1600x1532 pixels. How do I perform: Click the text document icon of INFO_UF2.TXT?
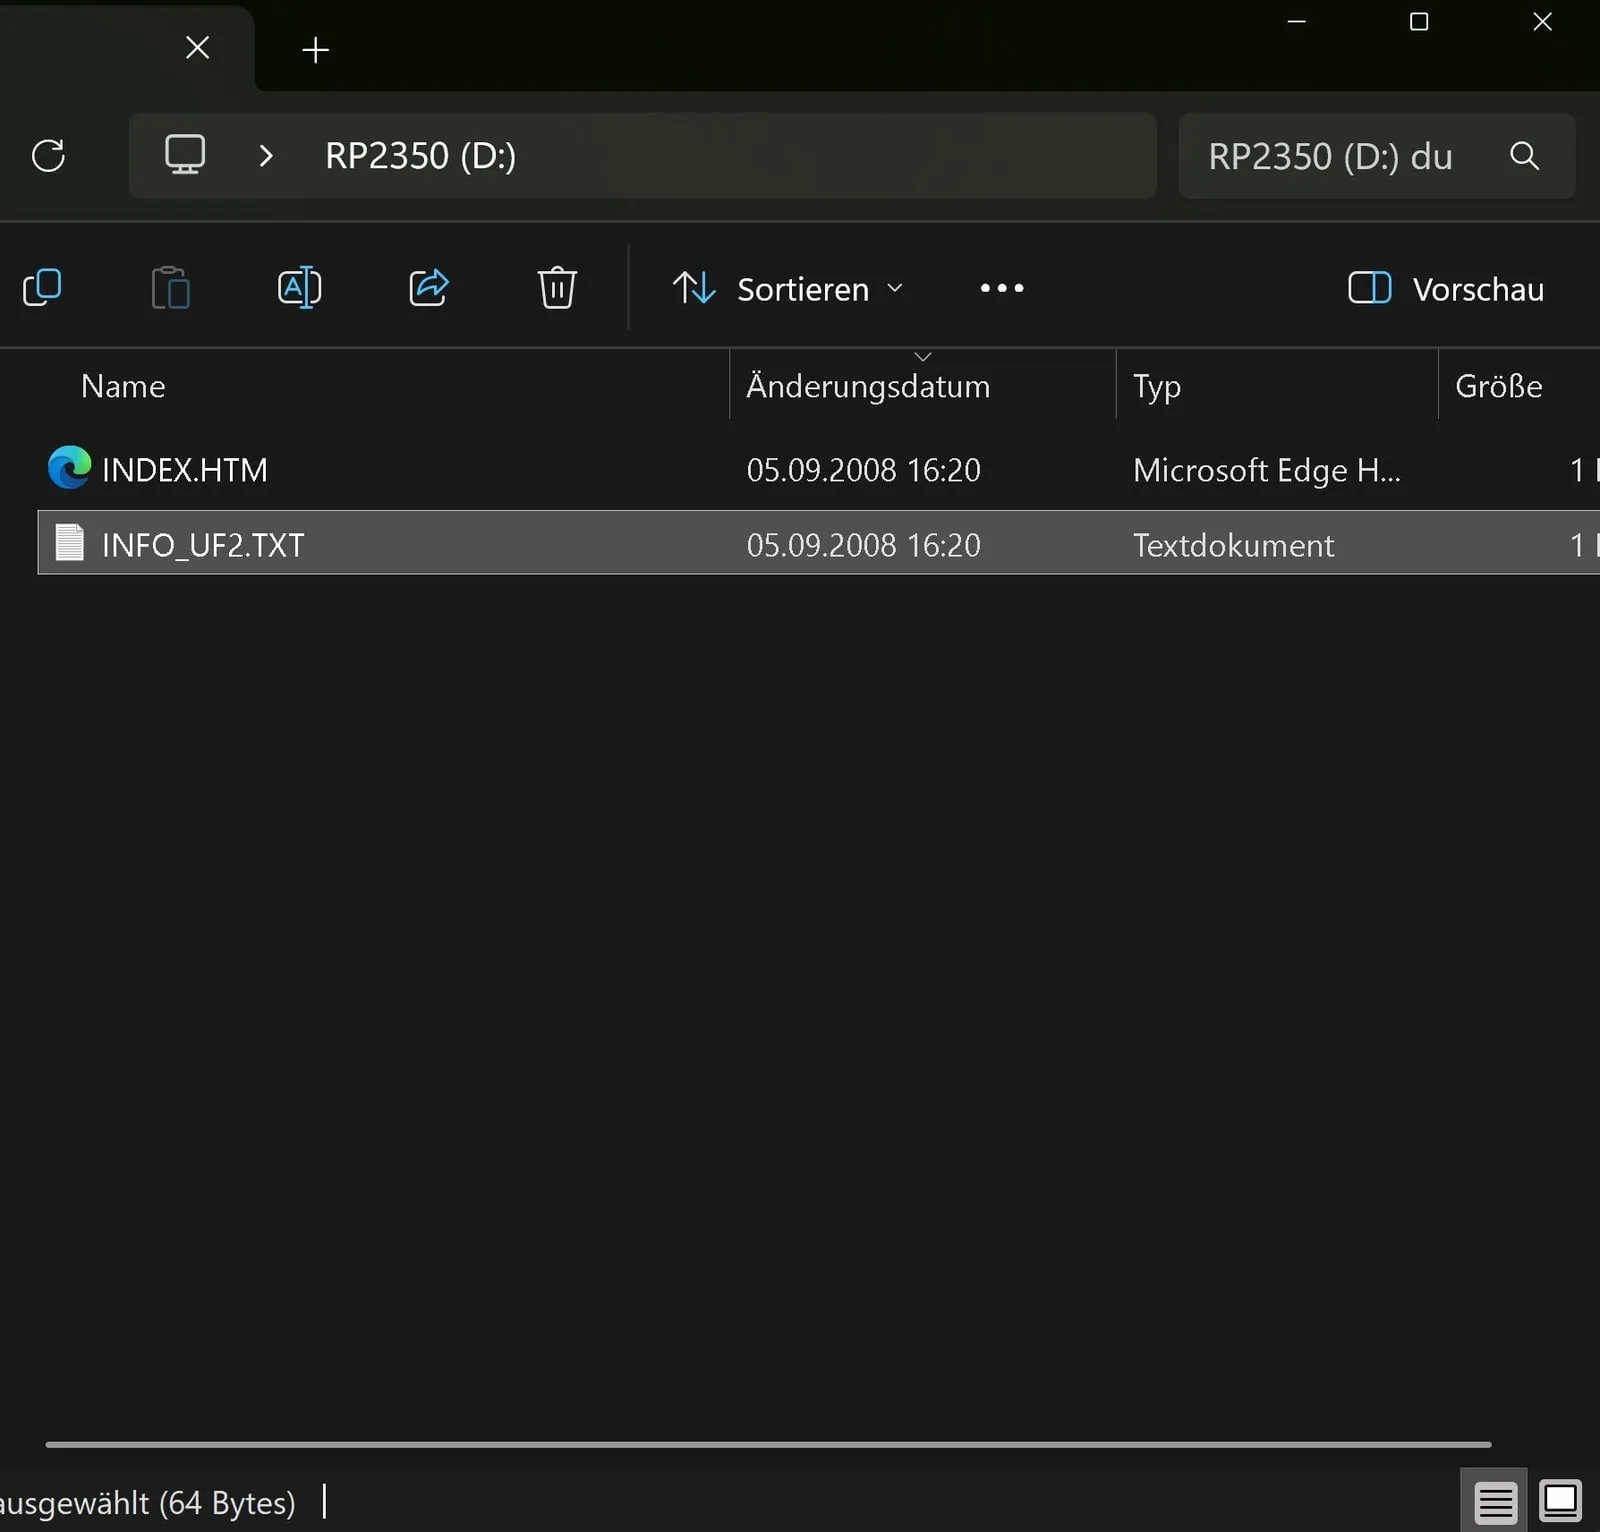(70, 543)
